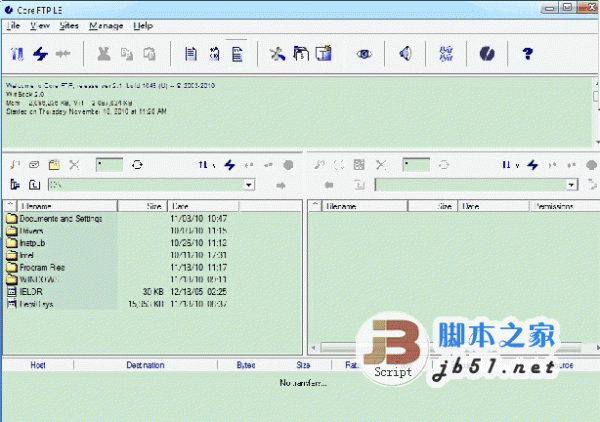Click the Copy icon in main toolbar

point(127,54)
